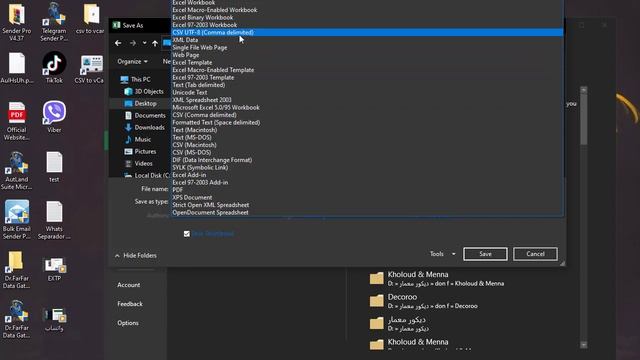Open Feedback in Excel backstage
The width and height of the screenshot is (640, 360).
point(130,304)
